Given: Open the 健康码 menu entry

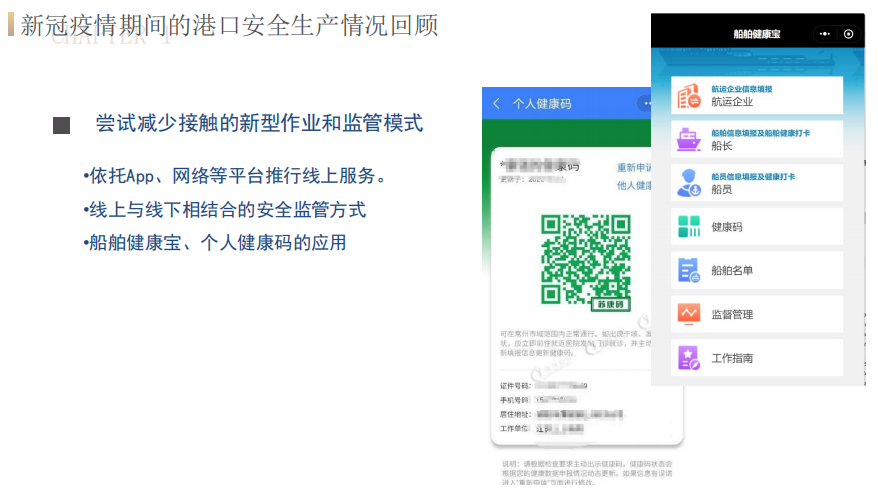Looking at the screenshot, I should coord(757,227).
